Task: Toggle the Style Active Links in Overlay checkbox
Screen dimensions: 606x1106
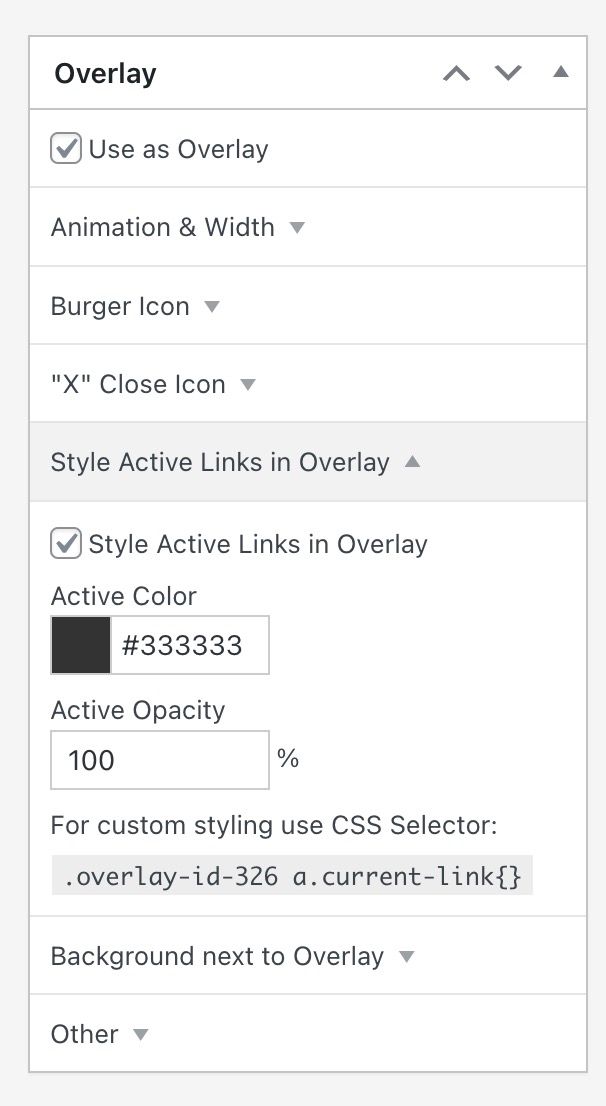Action: tap(66, 544)
